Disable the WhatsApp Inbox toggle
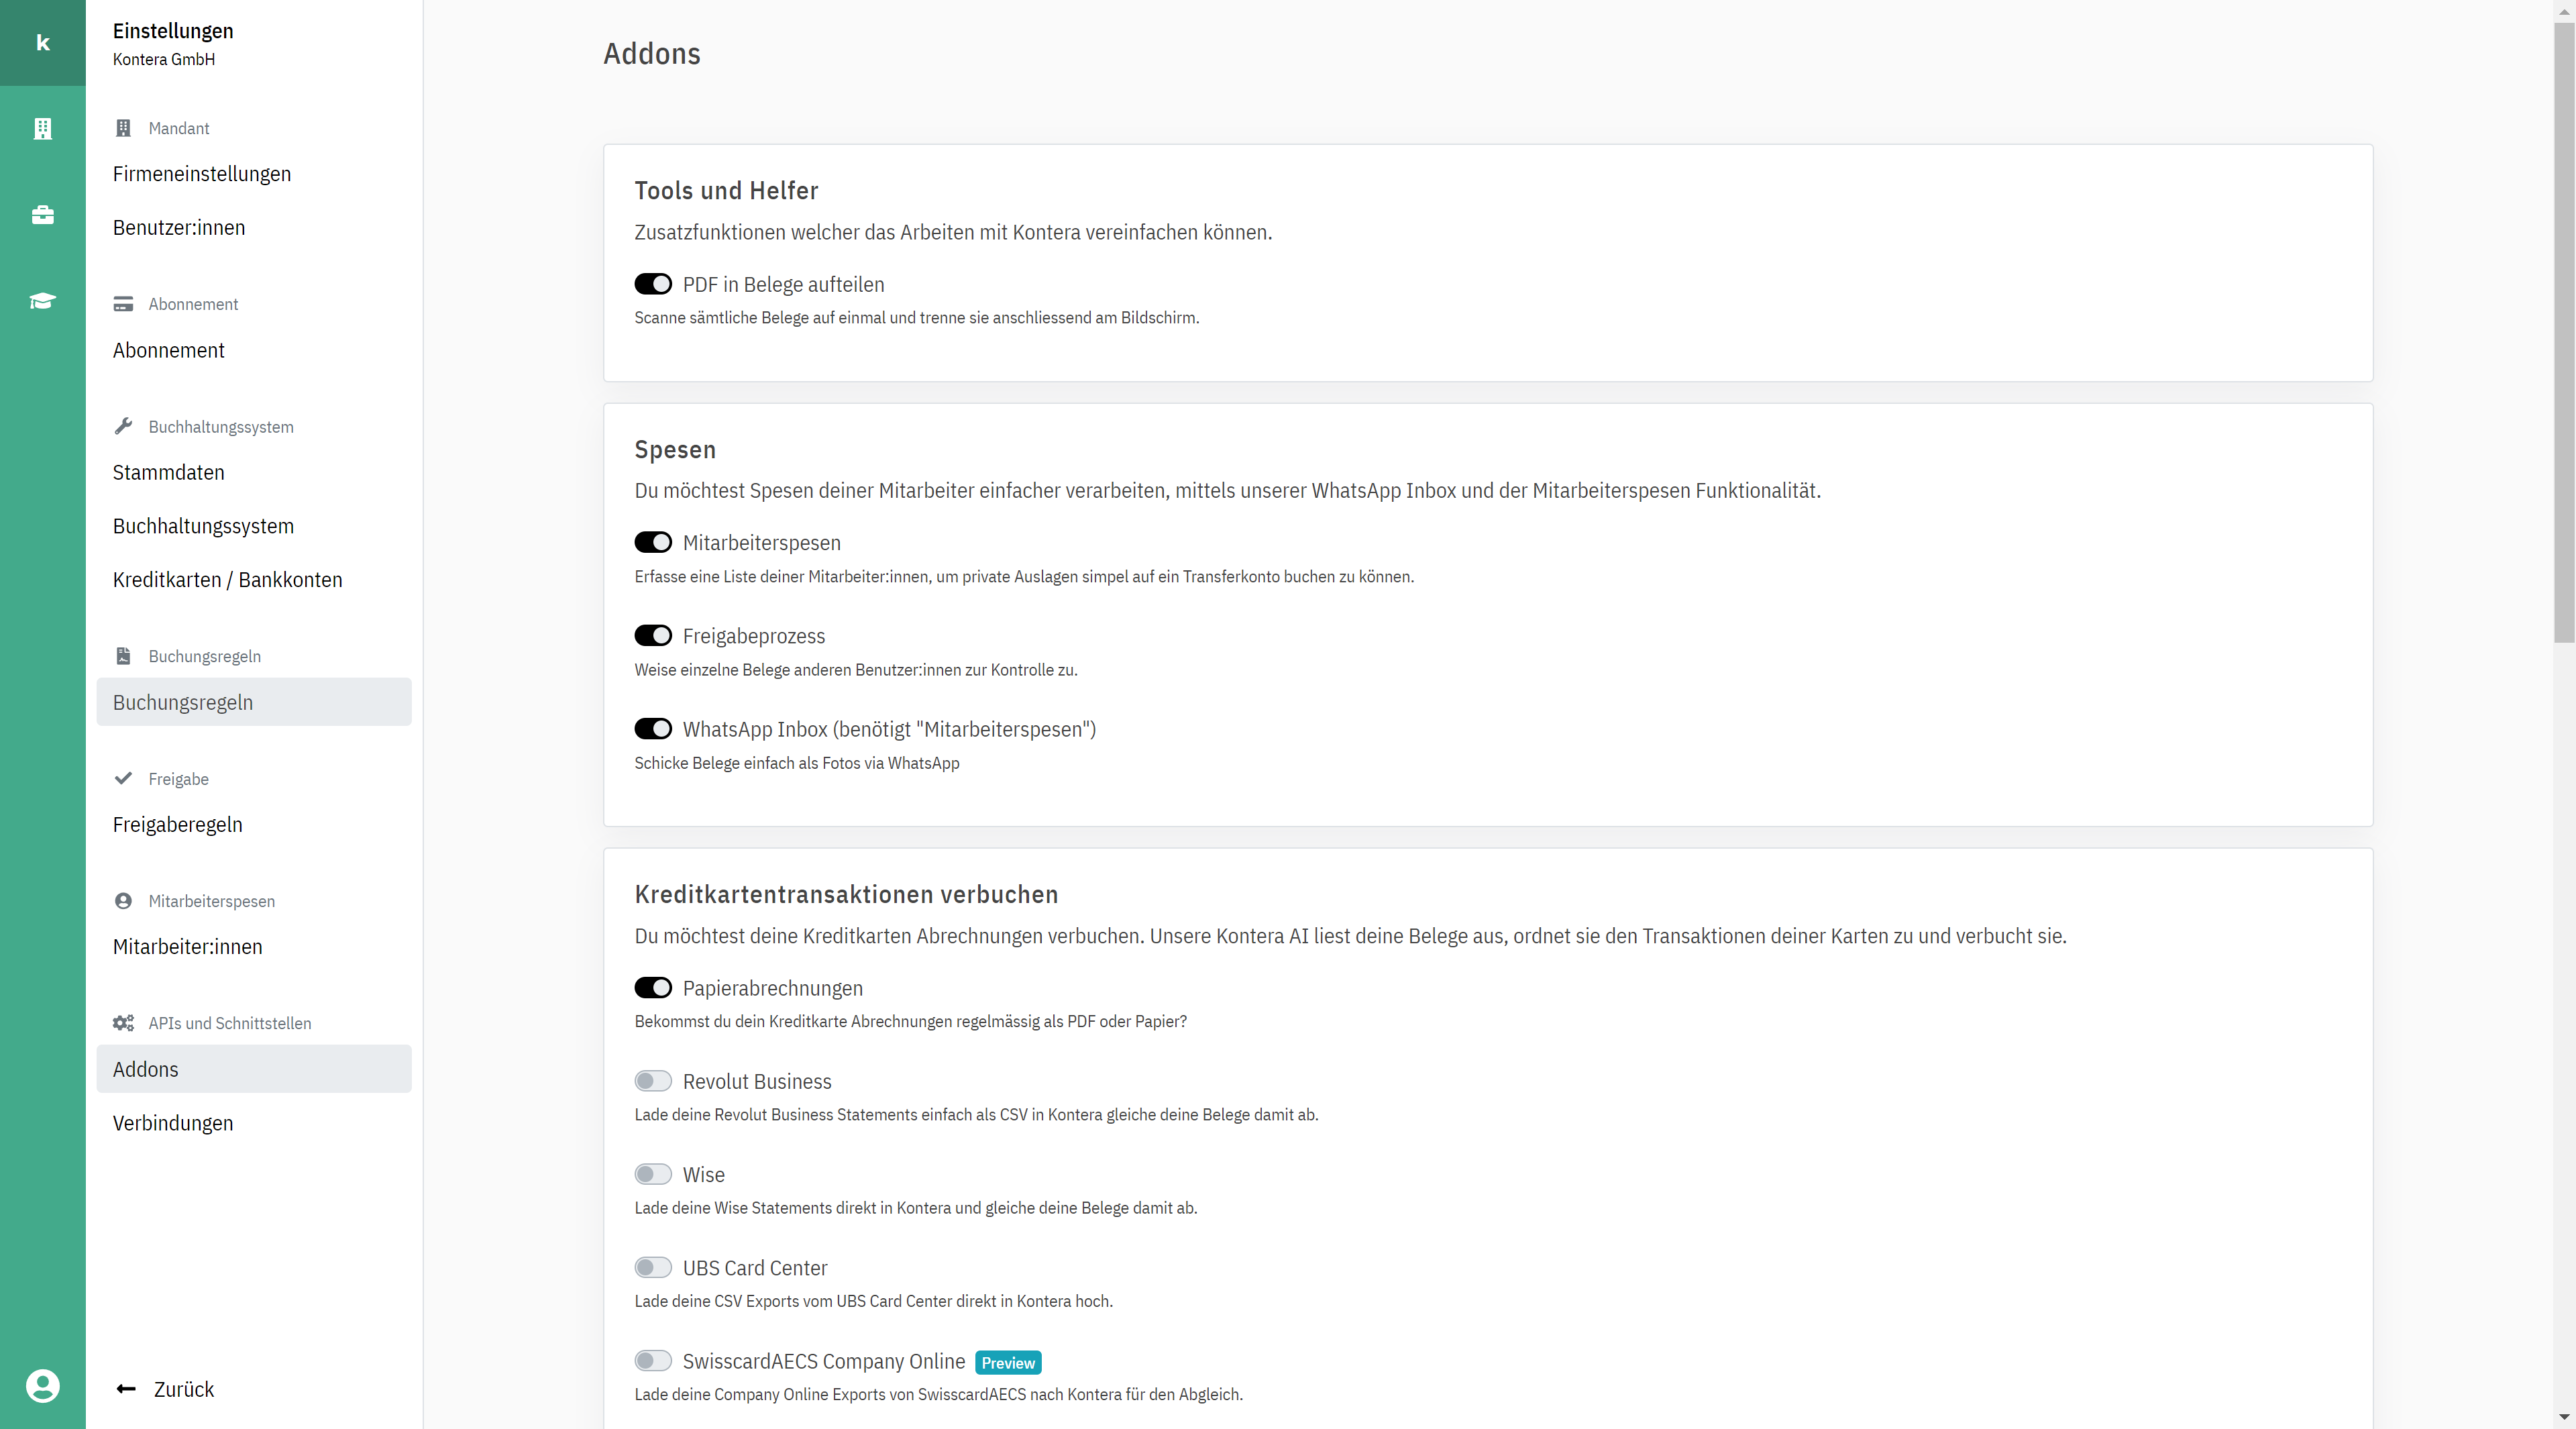This screenshot has height=1429, width=2576. (653, 729)
